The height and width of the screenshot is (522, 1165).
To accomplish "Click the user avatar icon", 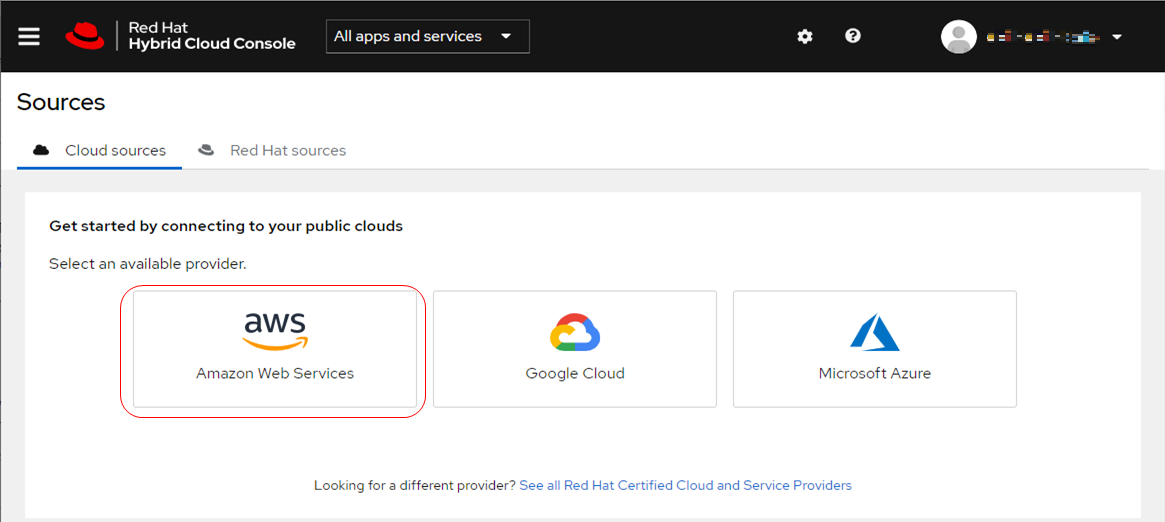I will (959, 37).
